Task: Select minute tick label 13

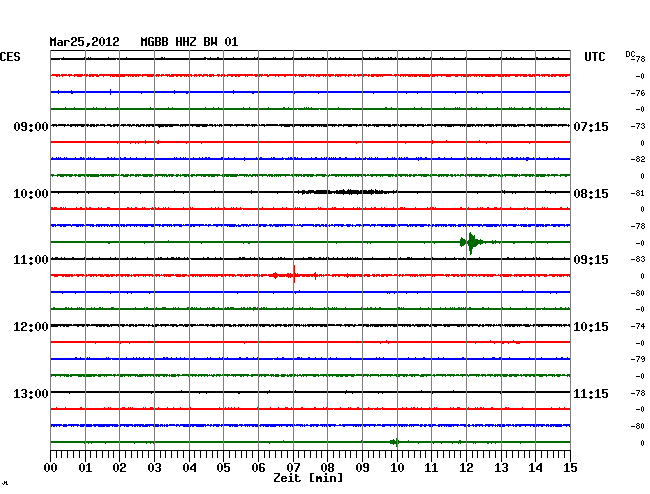Action: 501,467
